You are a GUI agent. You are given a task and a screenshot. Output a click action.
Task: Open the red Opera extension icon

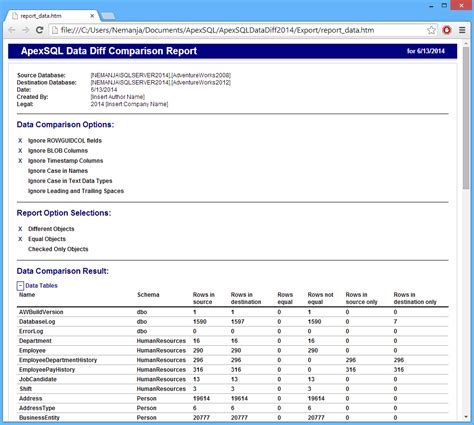click(x=447, y=30)
